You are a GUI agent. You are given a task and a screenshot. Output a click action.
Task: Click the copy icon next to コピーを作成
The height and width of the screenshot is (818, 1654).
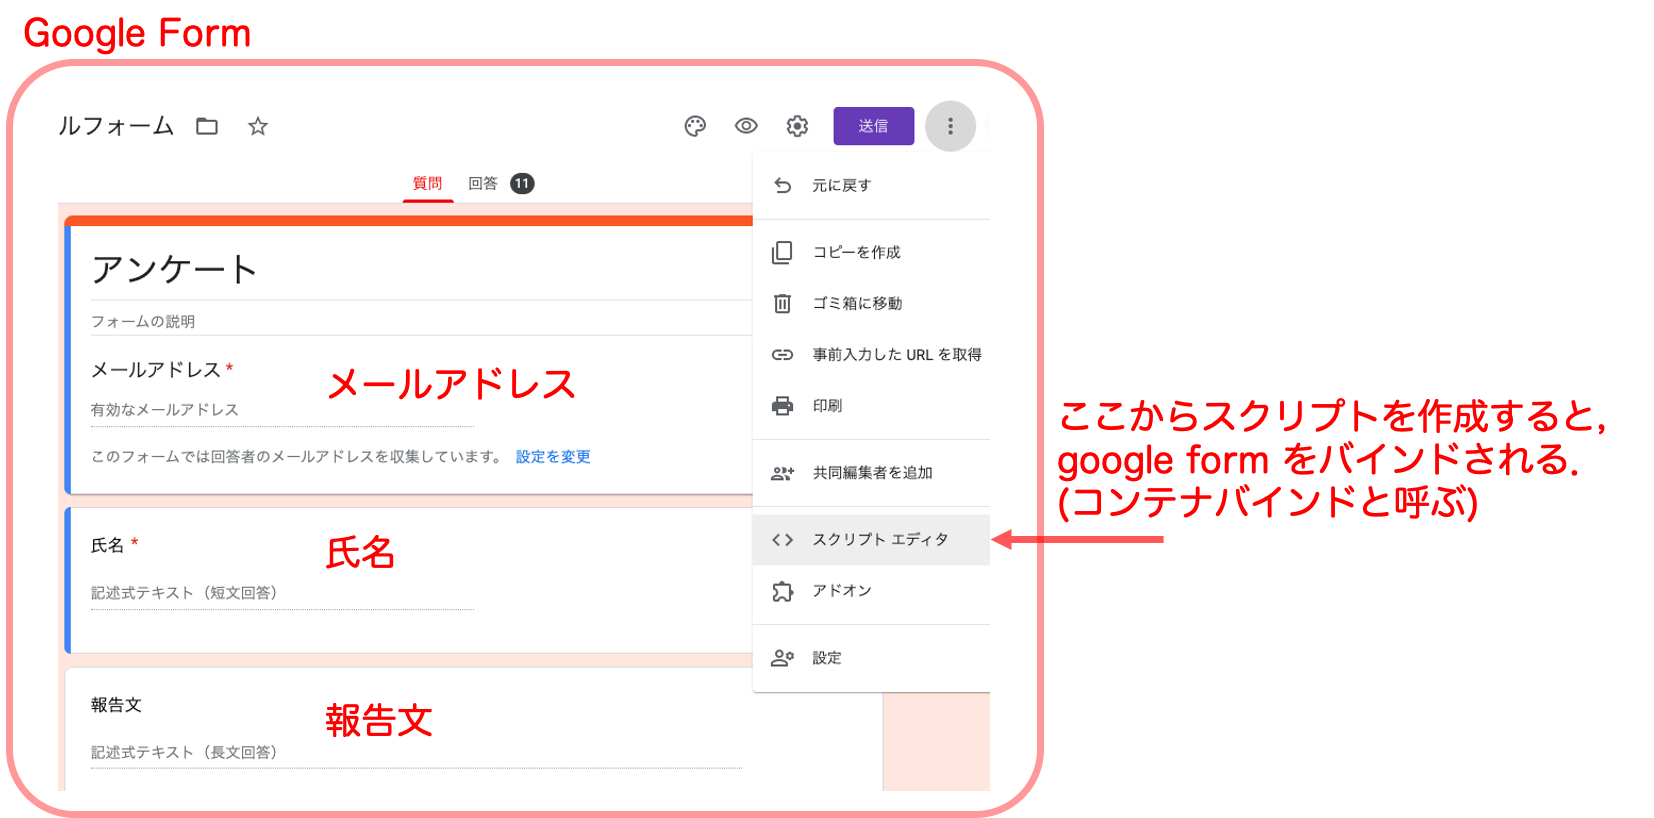click(782, 252)
